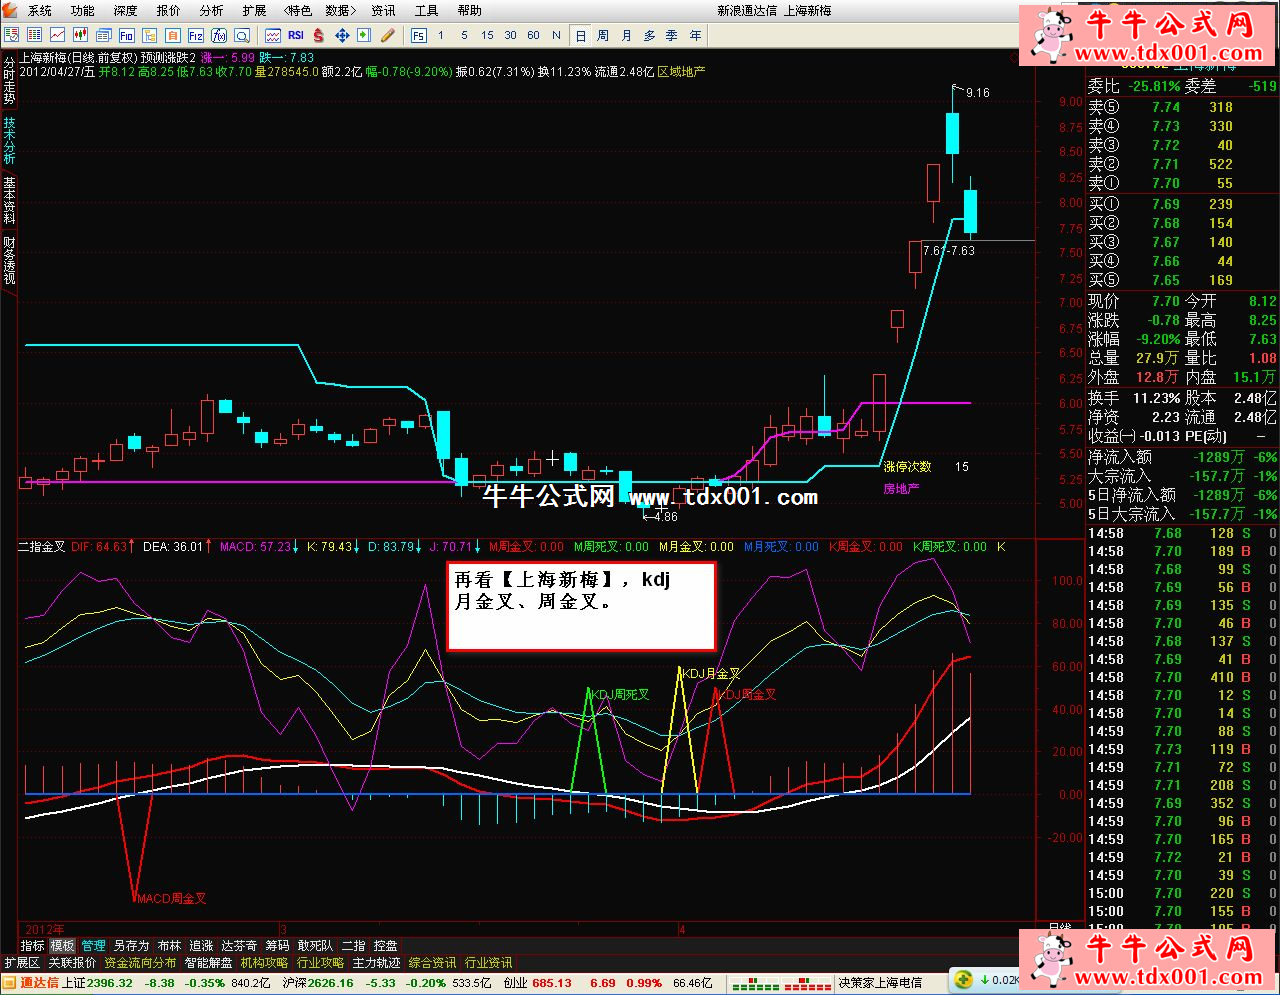
Task: Click the green arrow import icon
Action: pyautogui.click(x=364, y=35)
